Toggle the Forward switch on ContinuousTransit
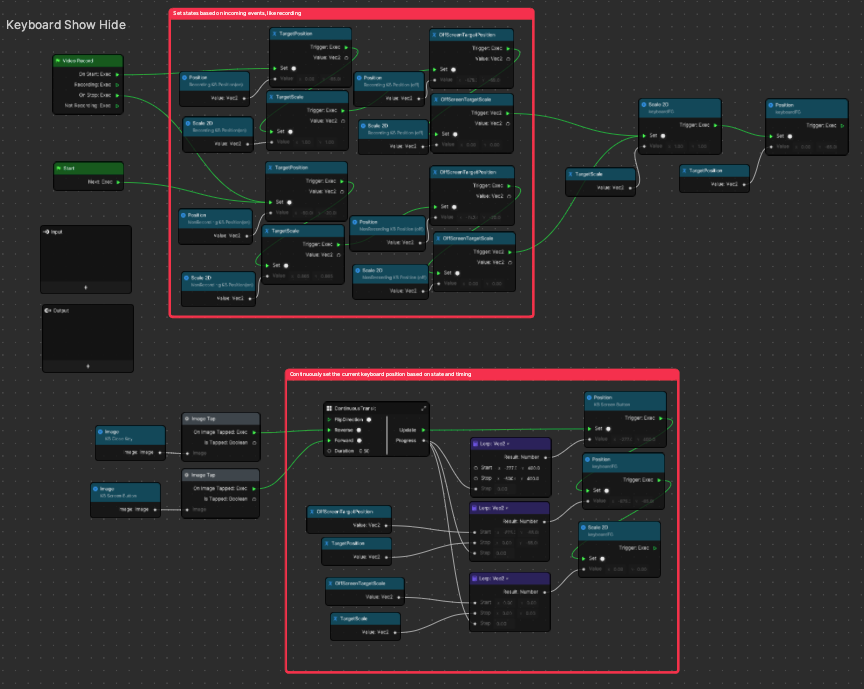 [x=357, y=440]
